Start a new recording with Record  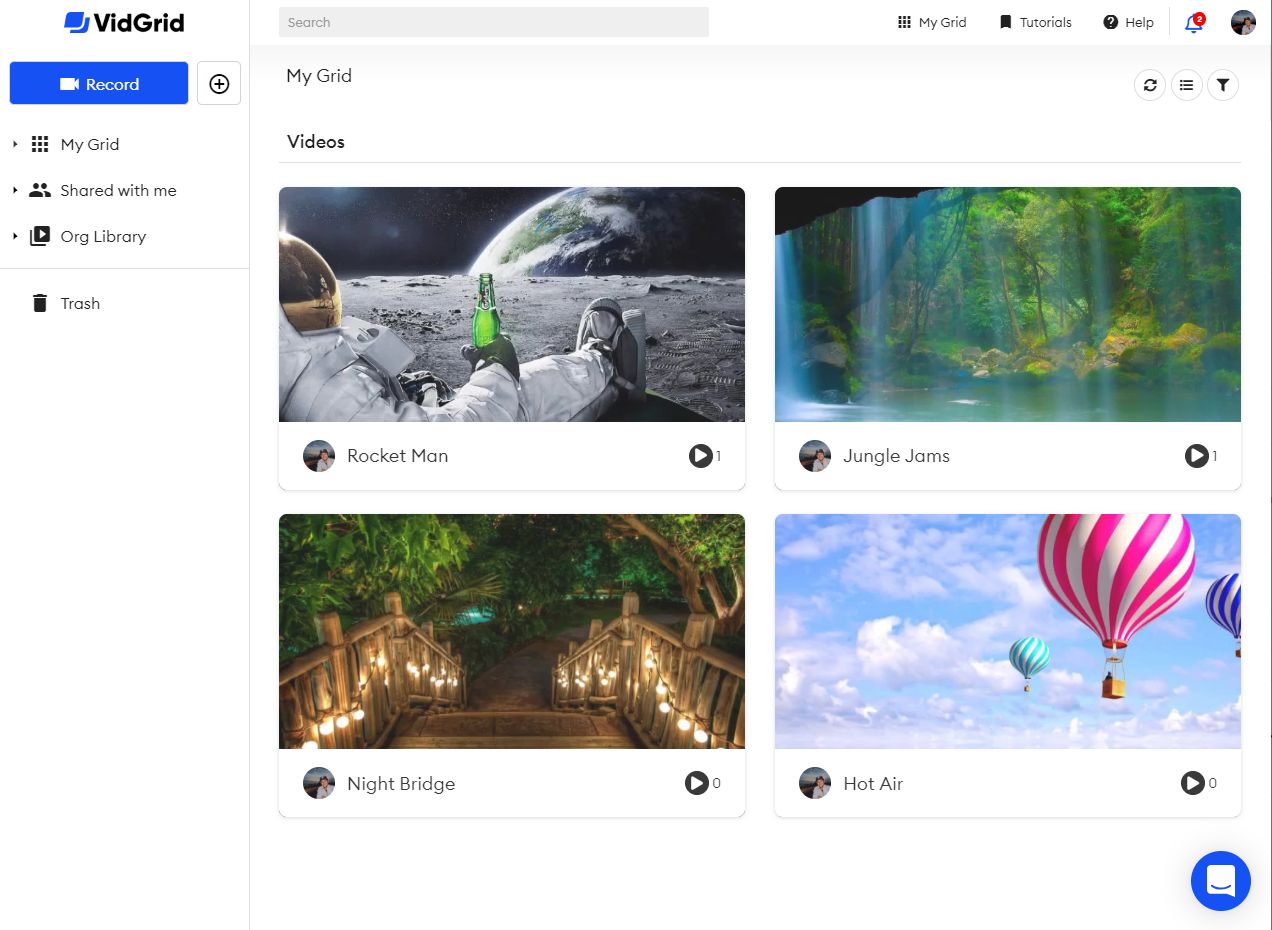pos(99,83)
